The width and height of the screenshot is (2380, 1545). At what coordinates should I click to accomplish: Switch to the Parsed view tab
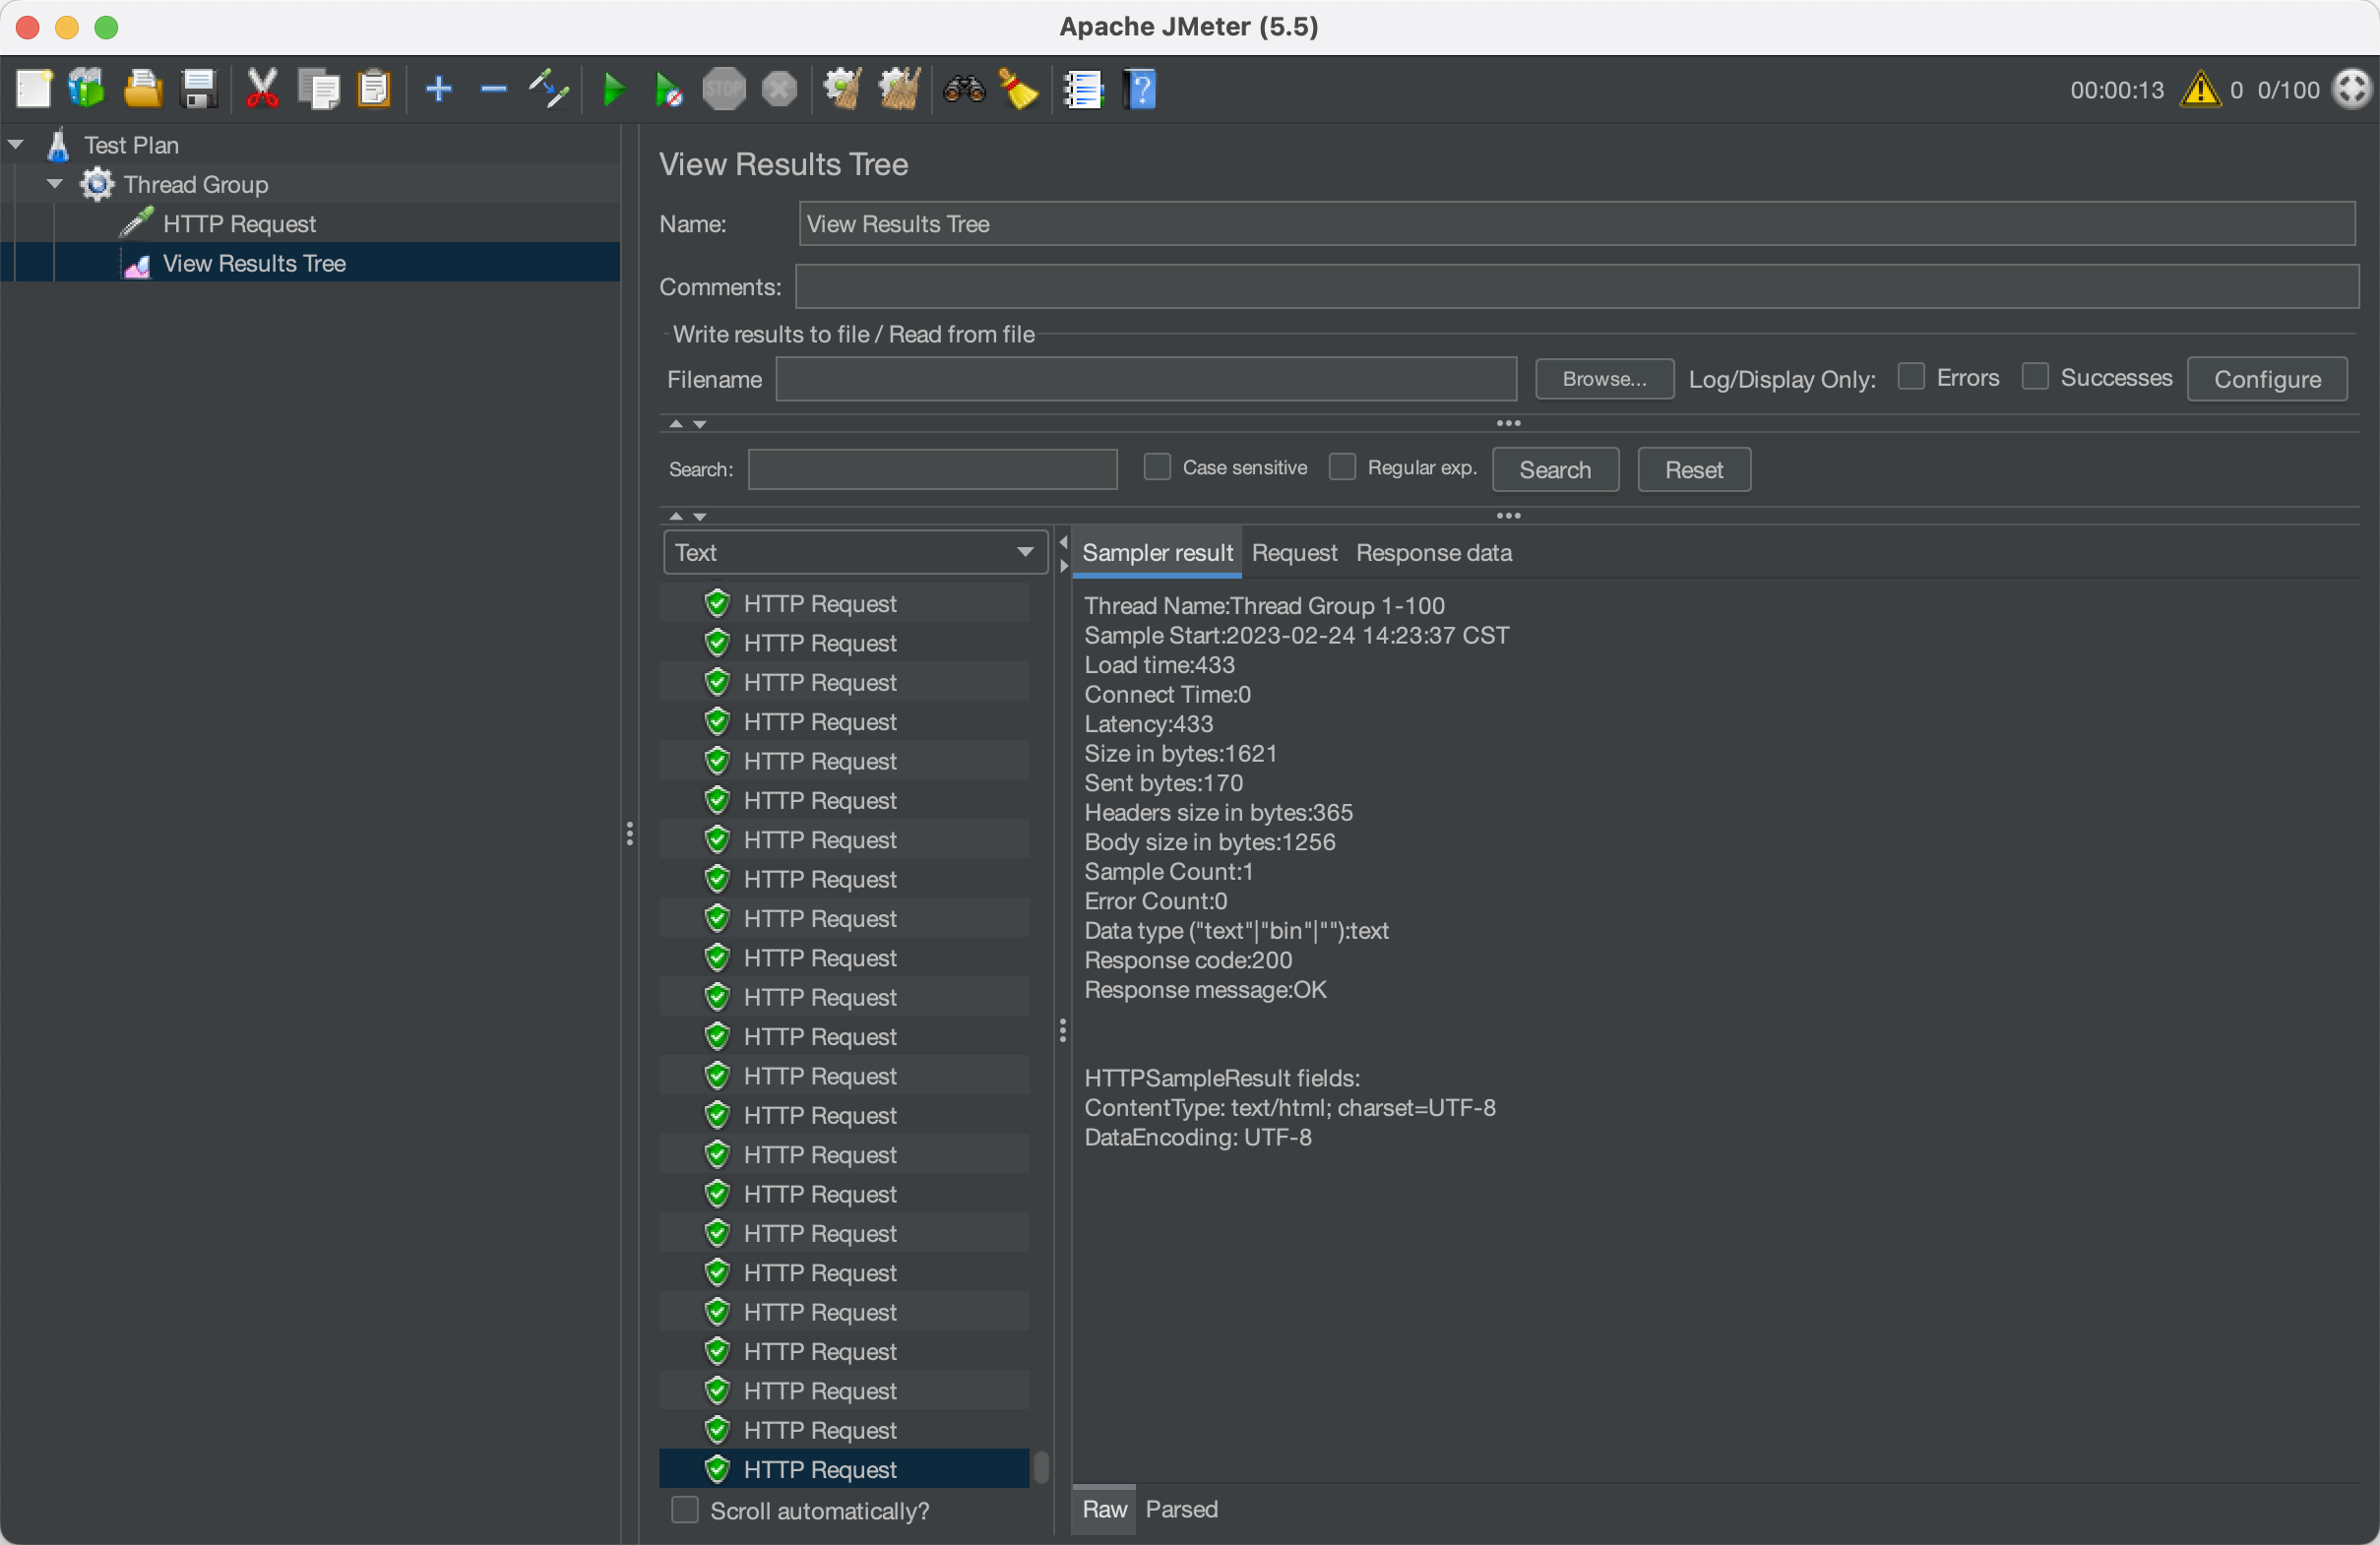click(x=1181, y=1509)
